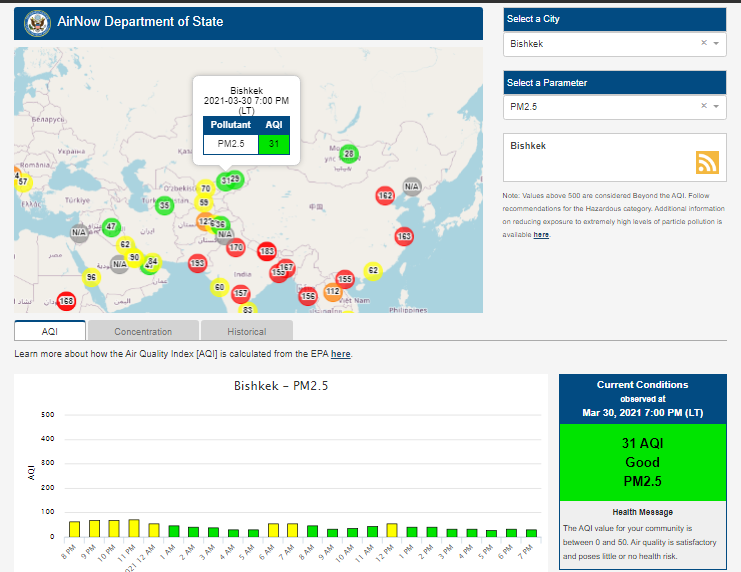The width and height of the screenshot is (741, 572).
Task: Clear the PM2.5 parameter selection
Action: (x=703, y=105)
